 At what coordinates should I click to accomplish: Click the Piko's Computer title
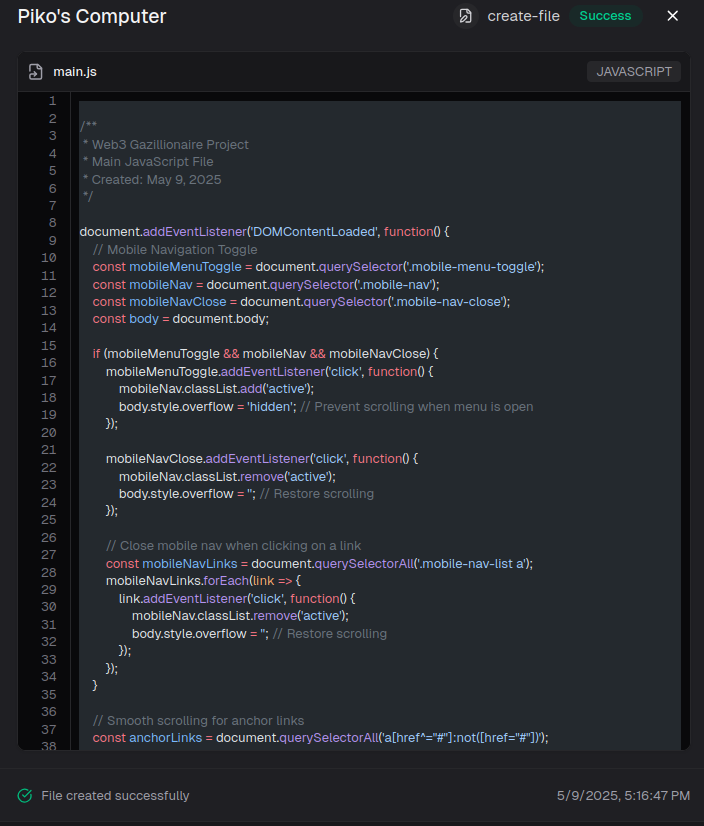tap(92, 16)
